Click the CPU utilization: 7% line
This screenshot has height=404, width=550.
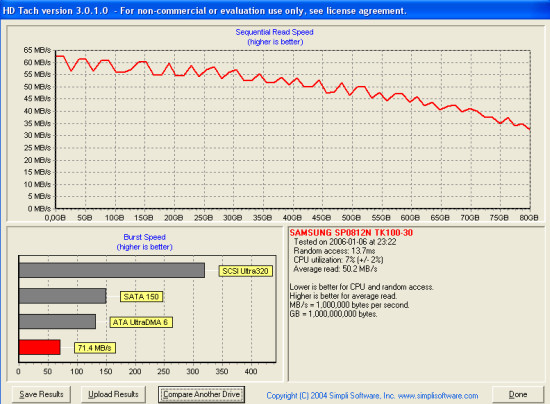point(338,260)
